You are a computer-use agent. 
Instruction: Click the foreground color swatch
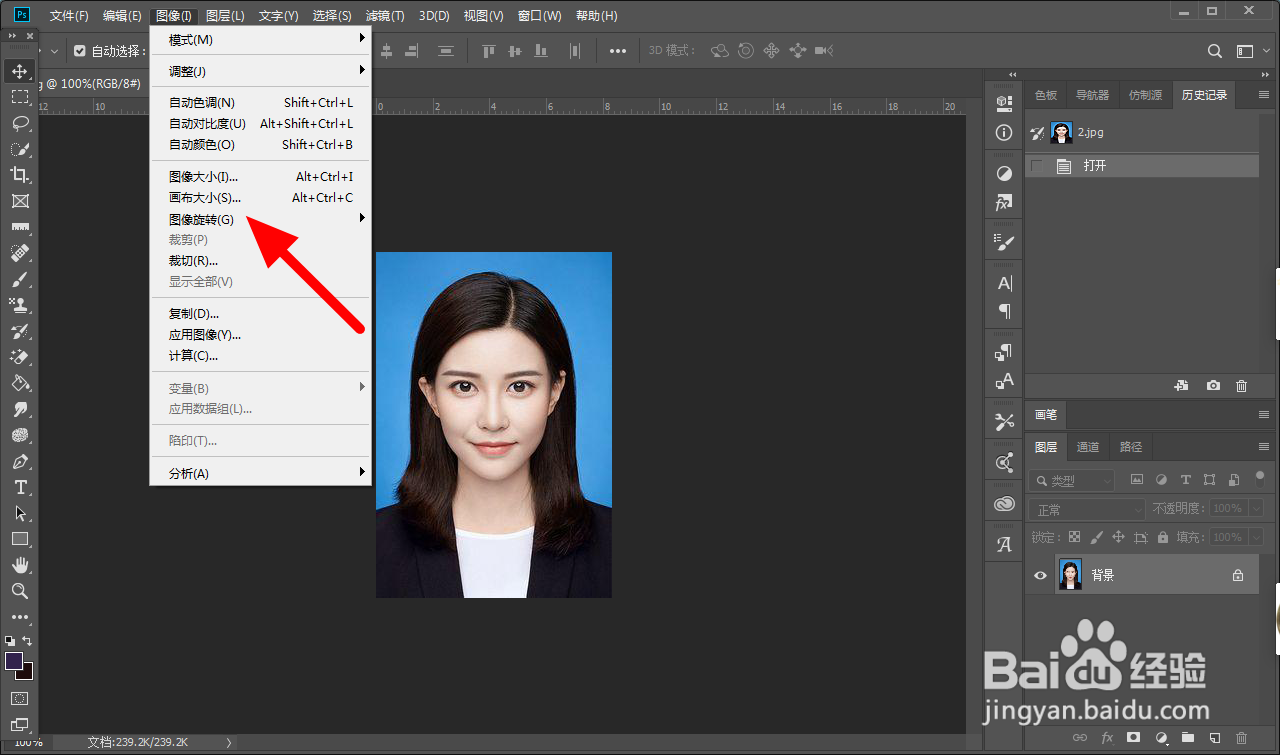coord(14,661)
